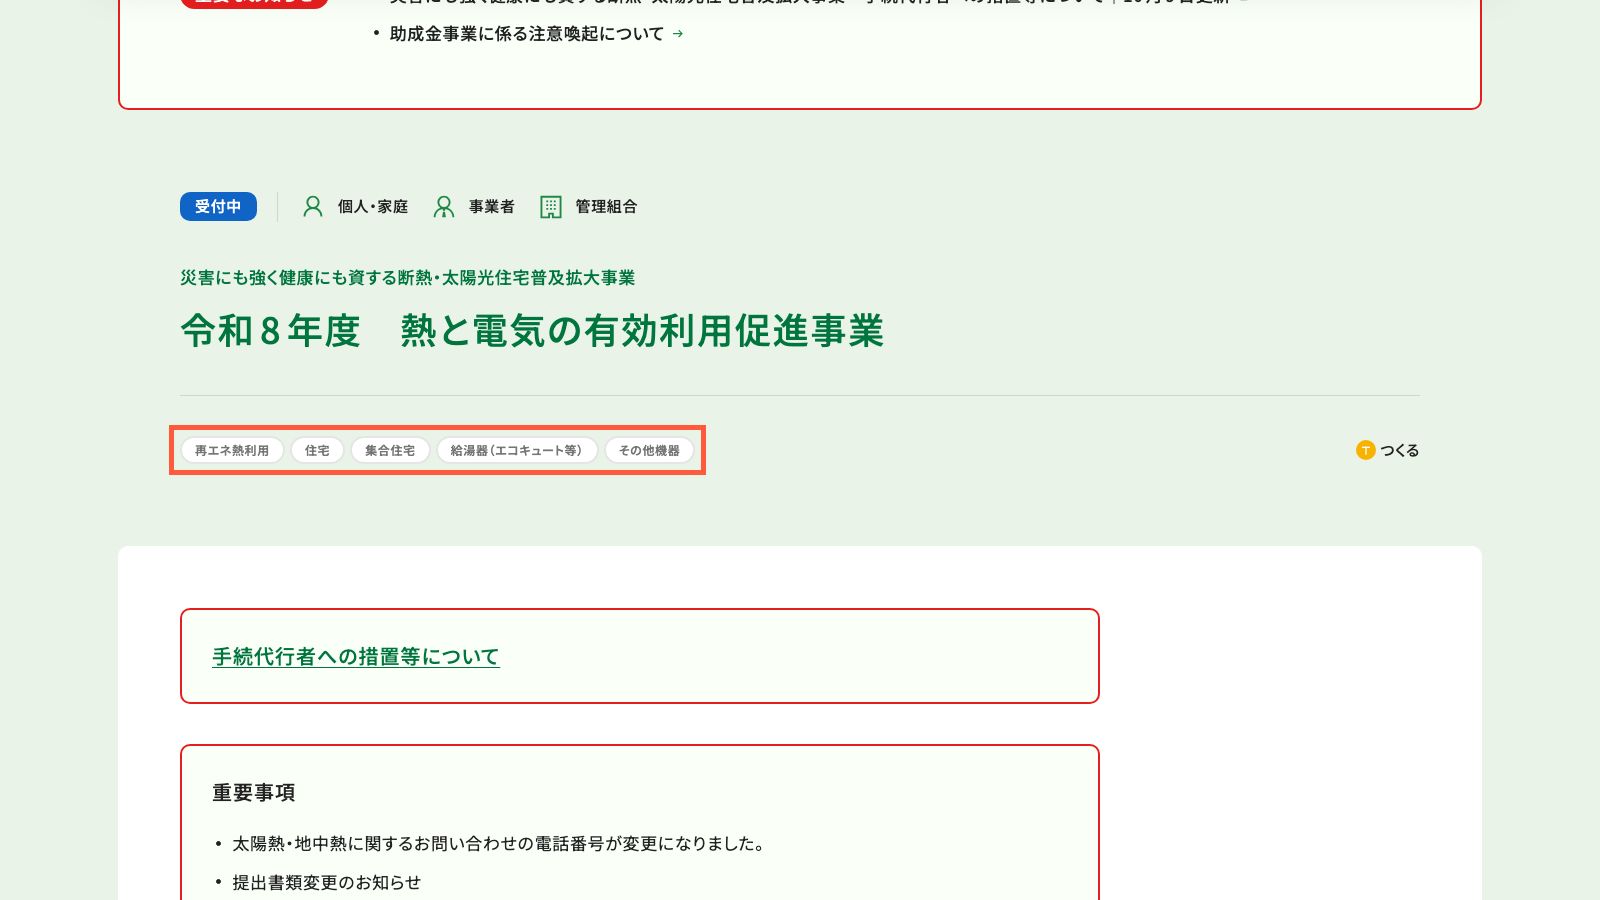Select the 給湯器(エコキュート等) tag

pyautogui.click(x=517, y=450)
